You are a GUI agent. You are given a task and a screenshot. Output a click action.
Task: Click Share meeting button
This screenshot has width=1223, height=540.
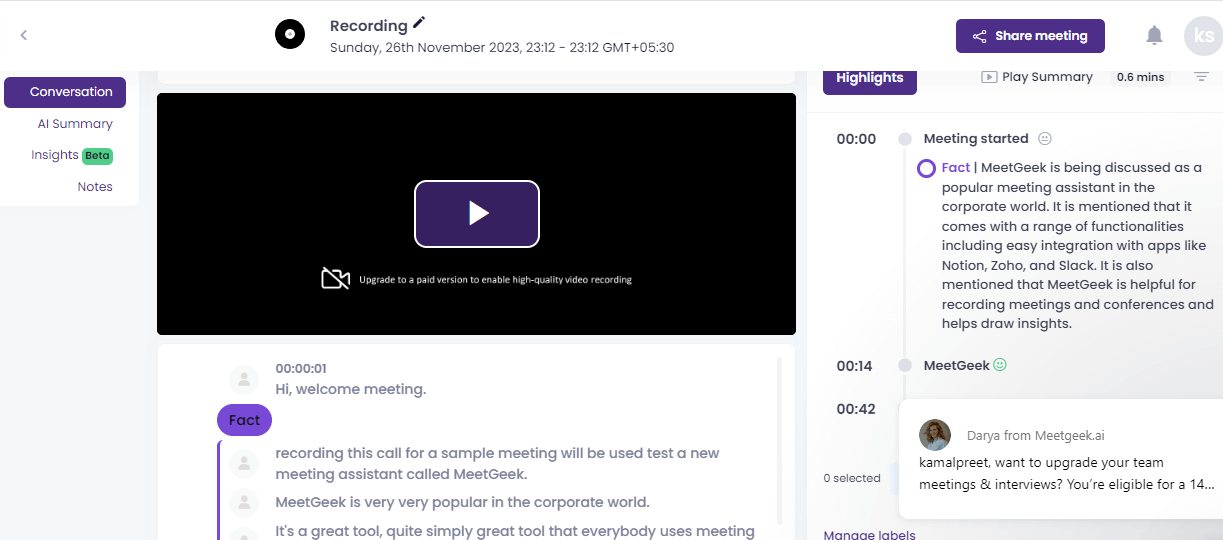click(x=1030, y=36)
